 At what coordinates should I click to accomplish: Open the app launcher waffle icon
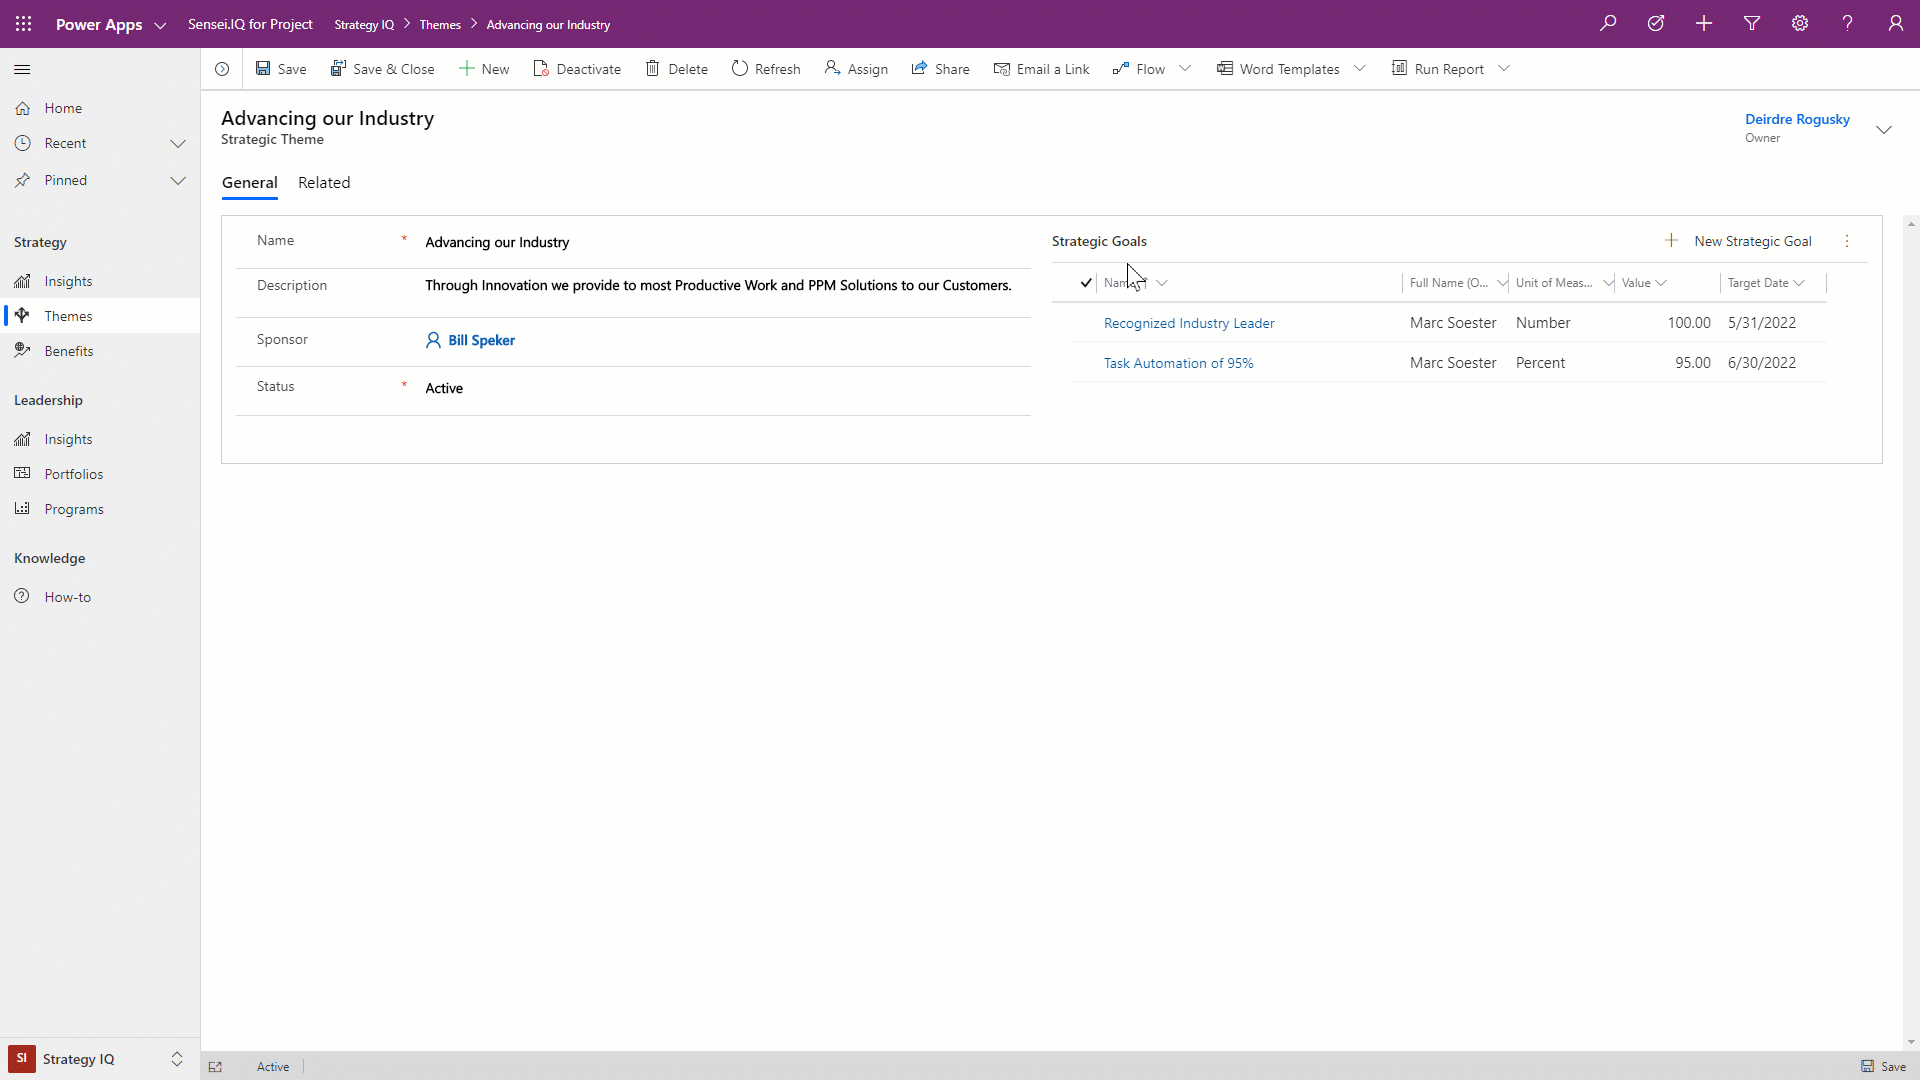tap(24, 24)
